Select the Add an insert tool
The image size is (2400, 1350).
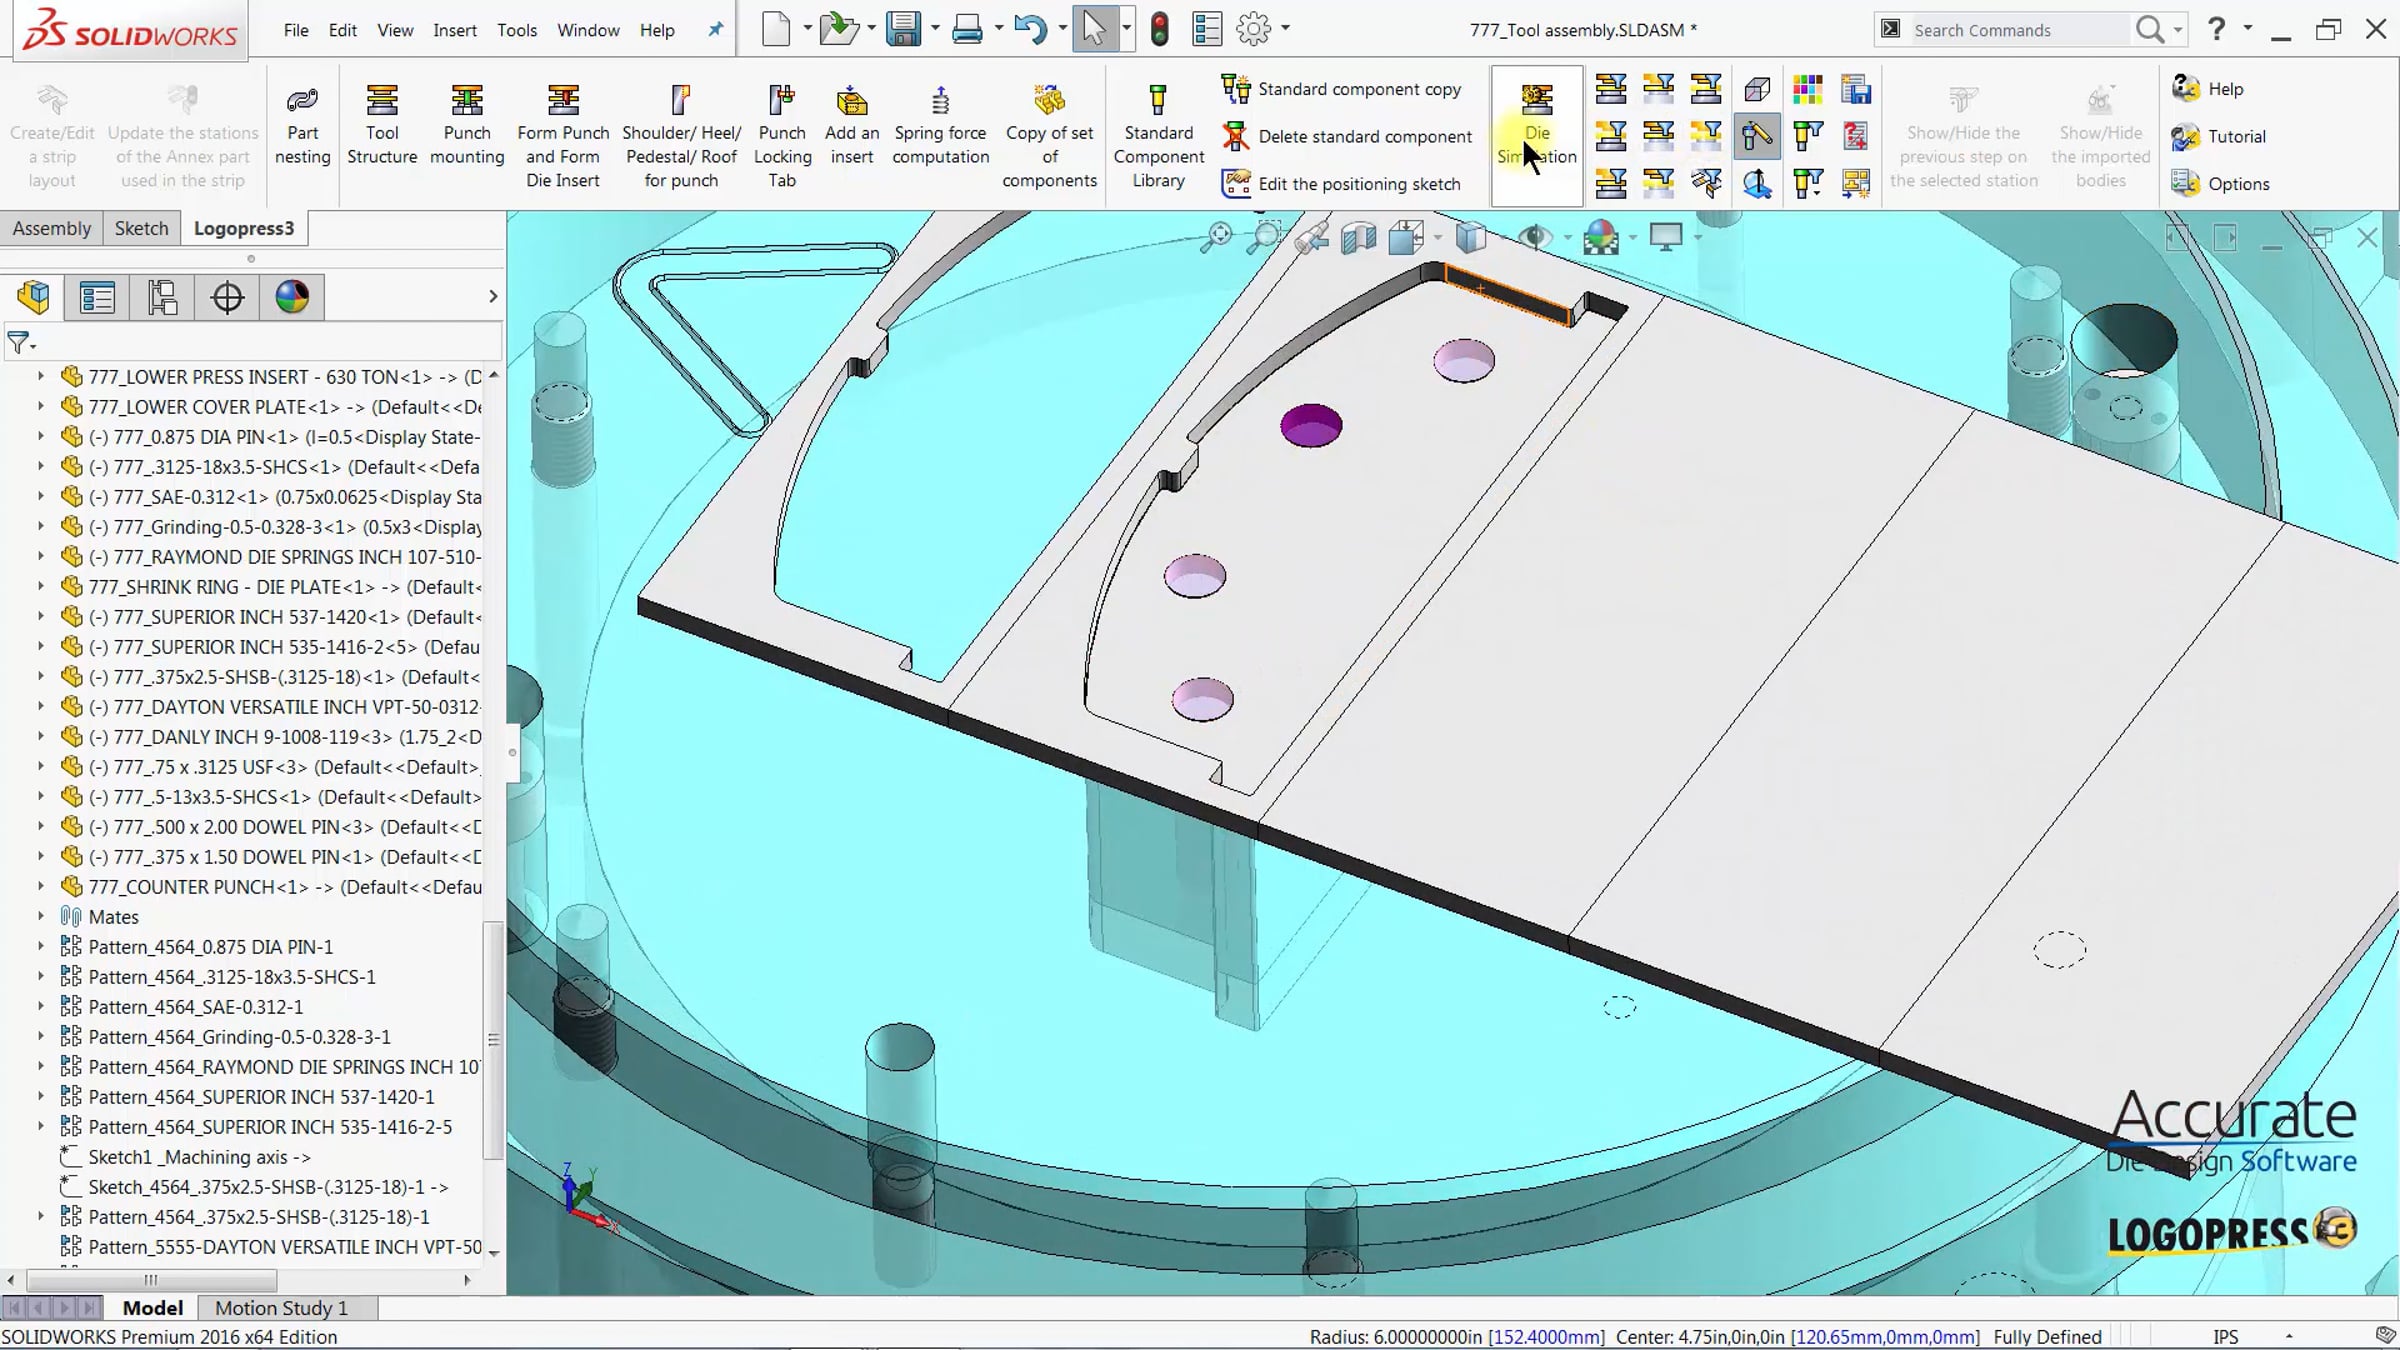[852, 126]
